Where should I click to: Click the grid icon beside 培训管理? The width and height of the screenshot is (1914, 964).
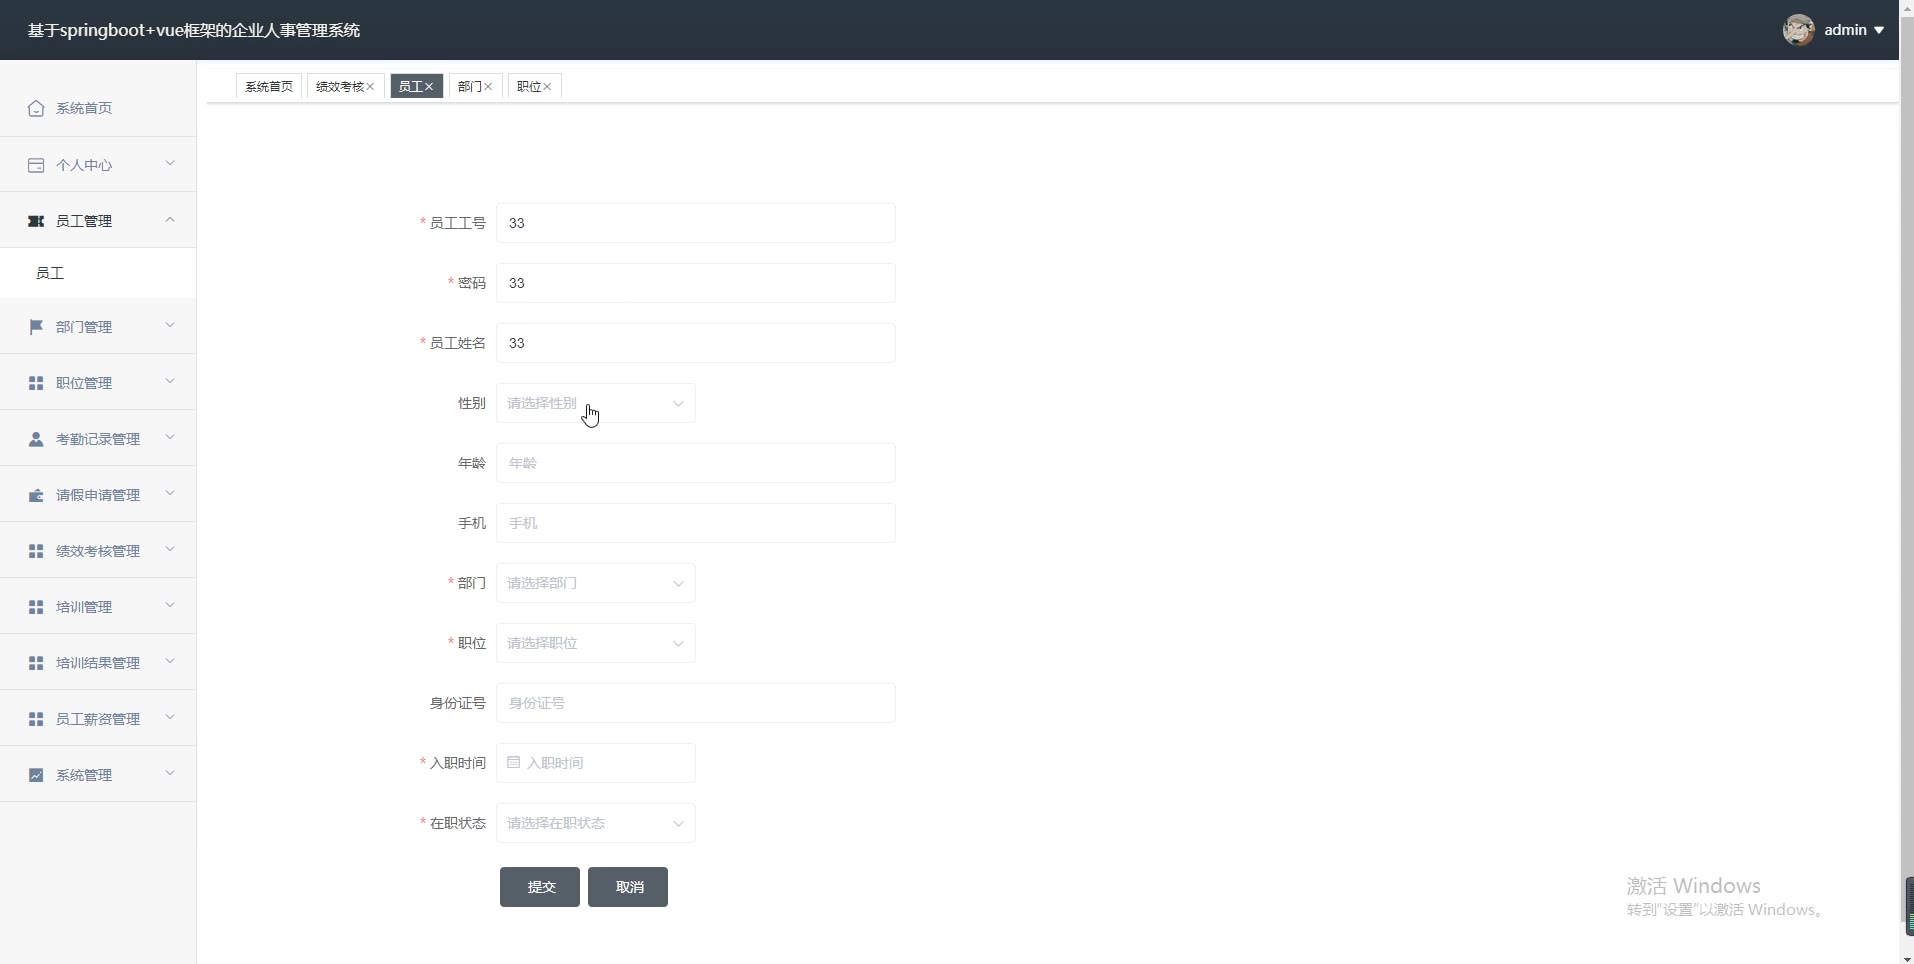click(x=36, y=607)
